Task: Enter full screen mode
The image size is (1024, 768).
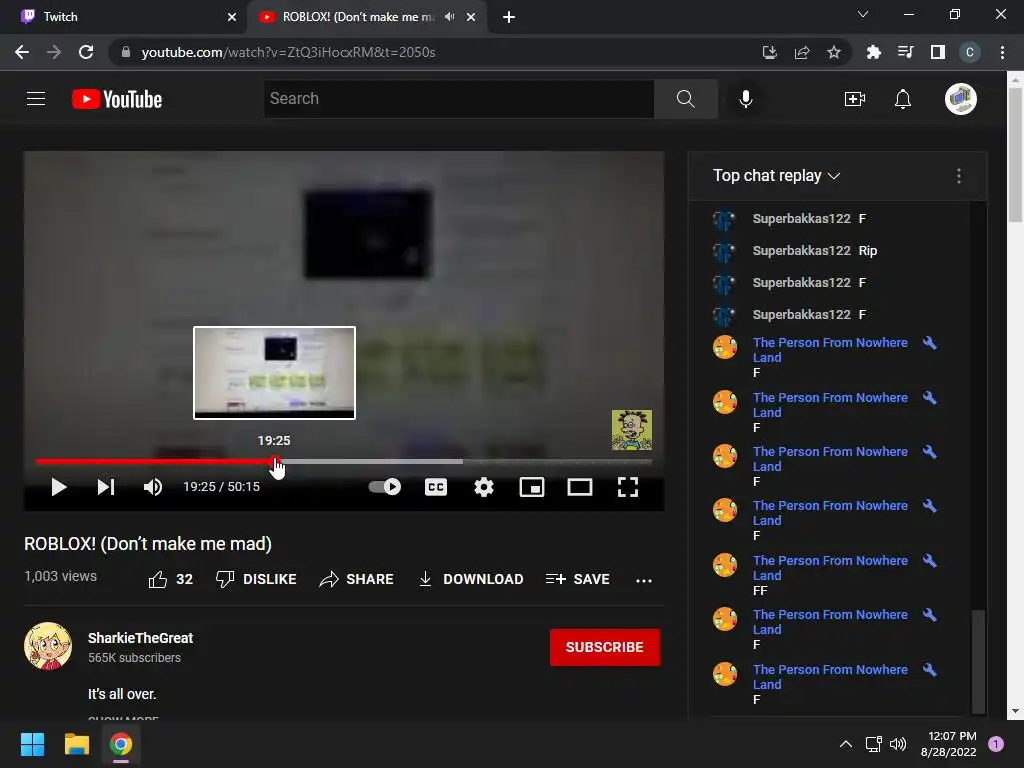Action: coord(628,487)
